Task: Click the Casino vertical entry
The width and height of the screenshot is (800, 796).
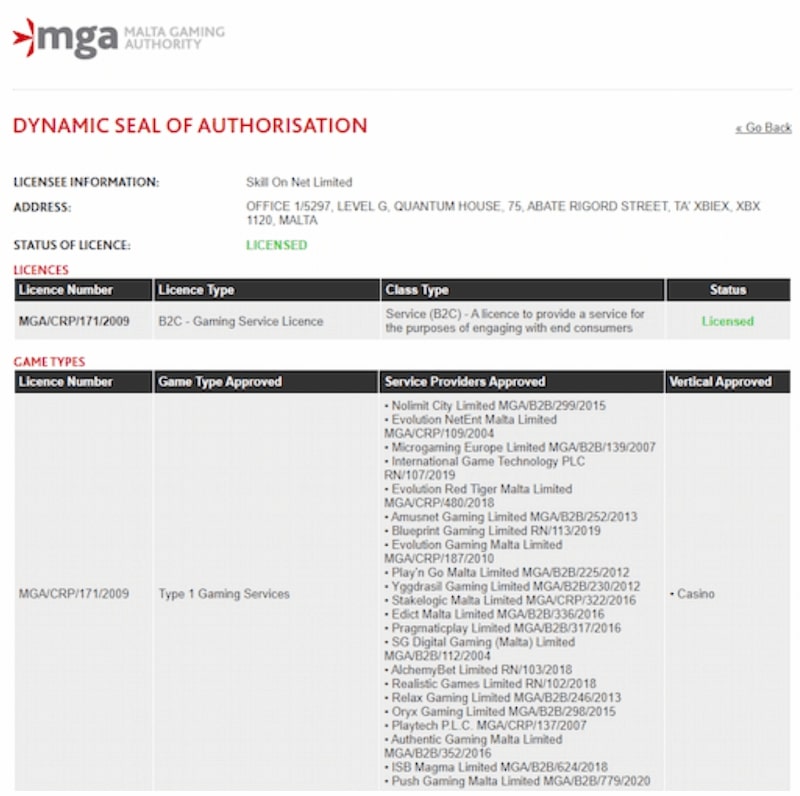Action: (692, 593)
